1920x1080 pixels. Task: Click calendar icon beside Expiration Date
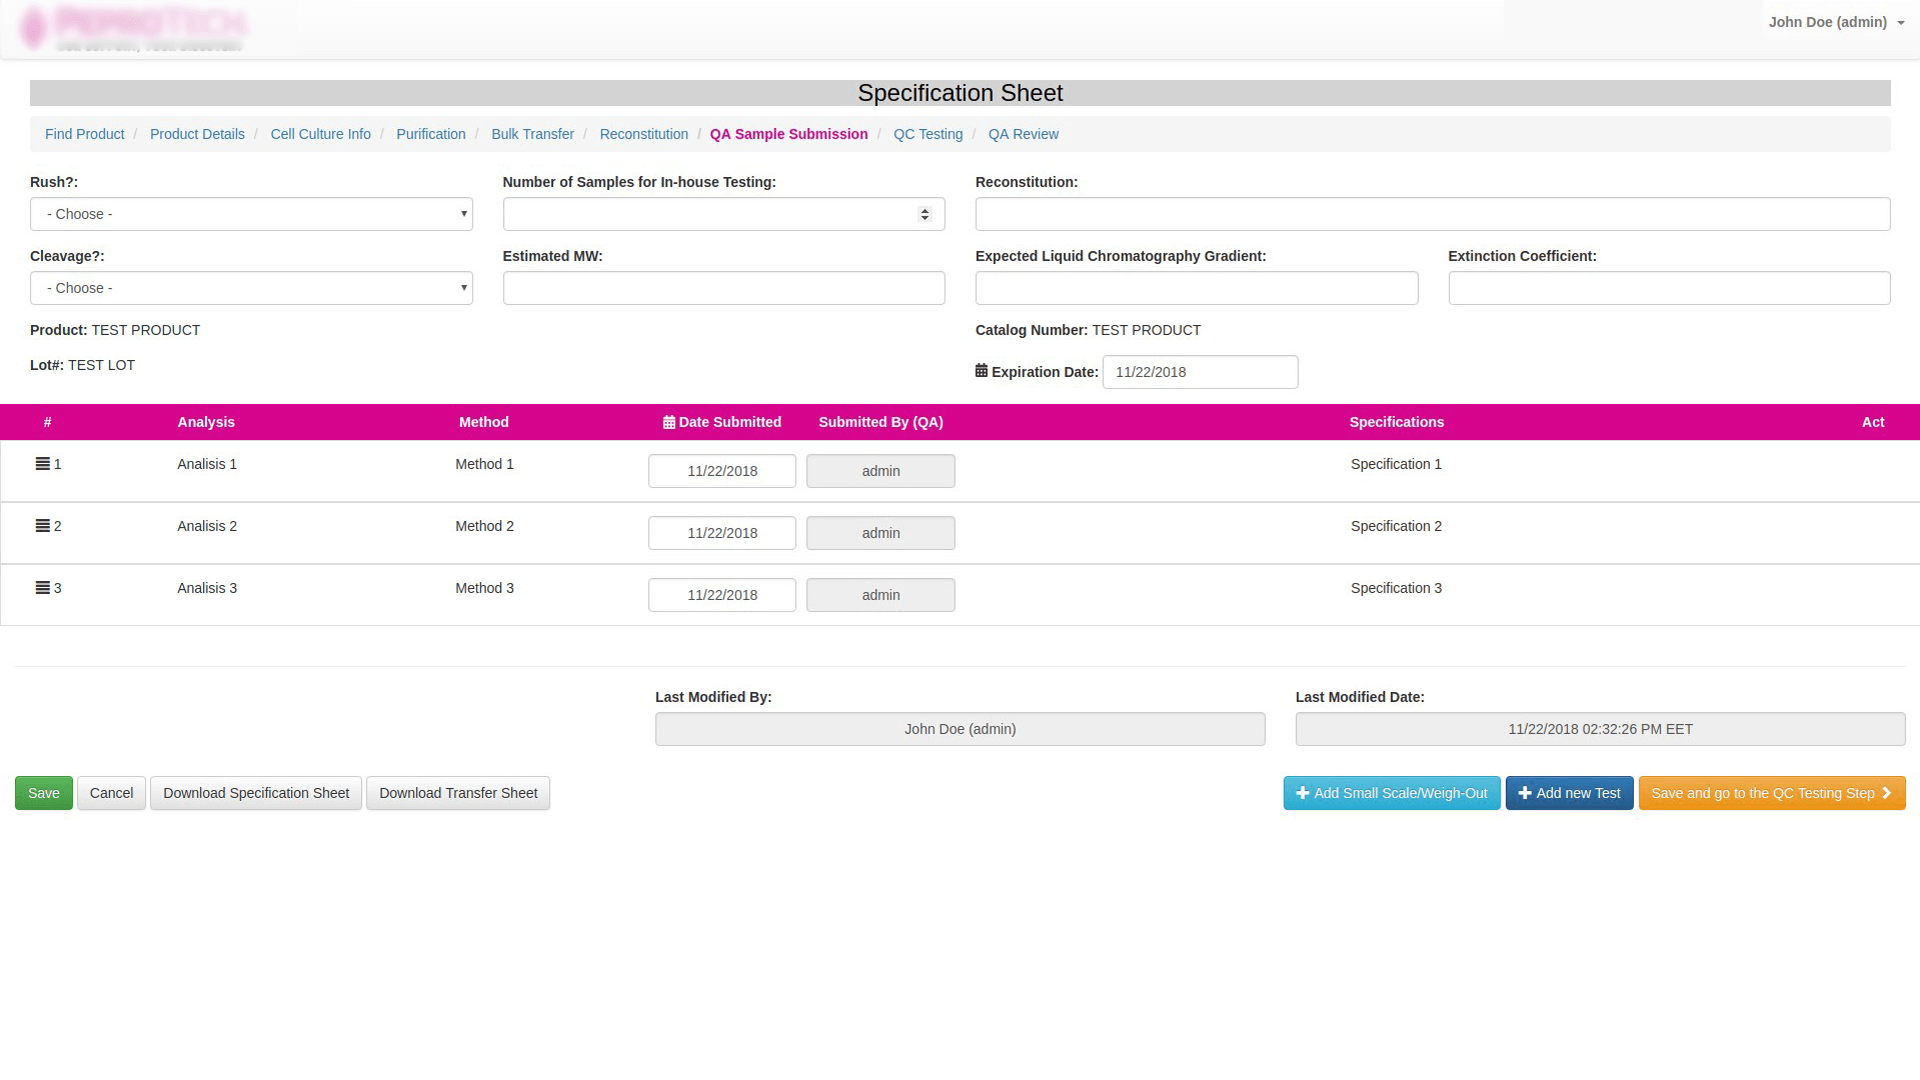[981, 371]
